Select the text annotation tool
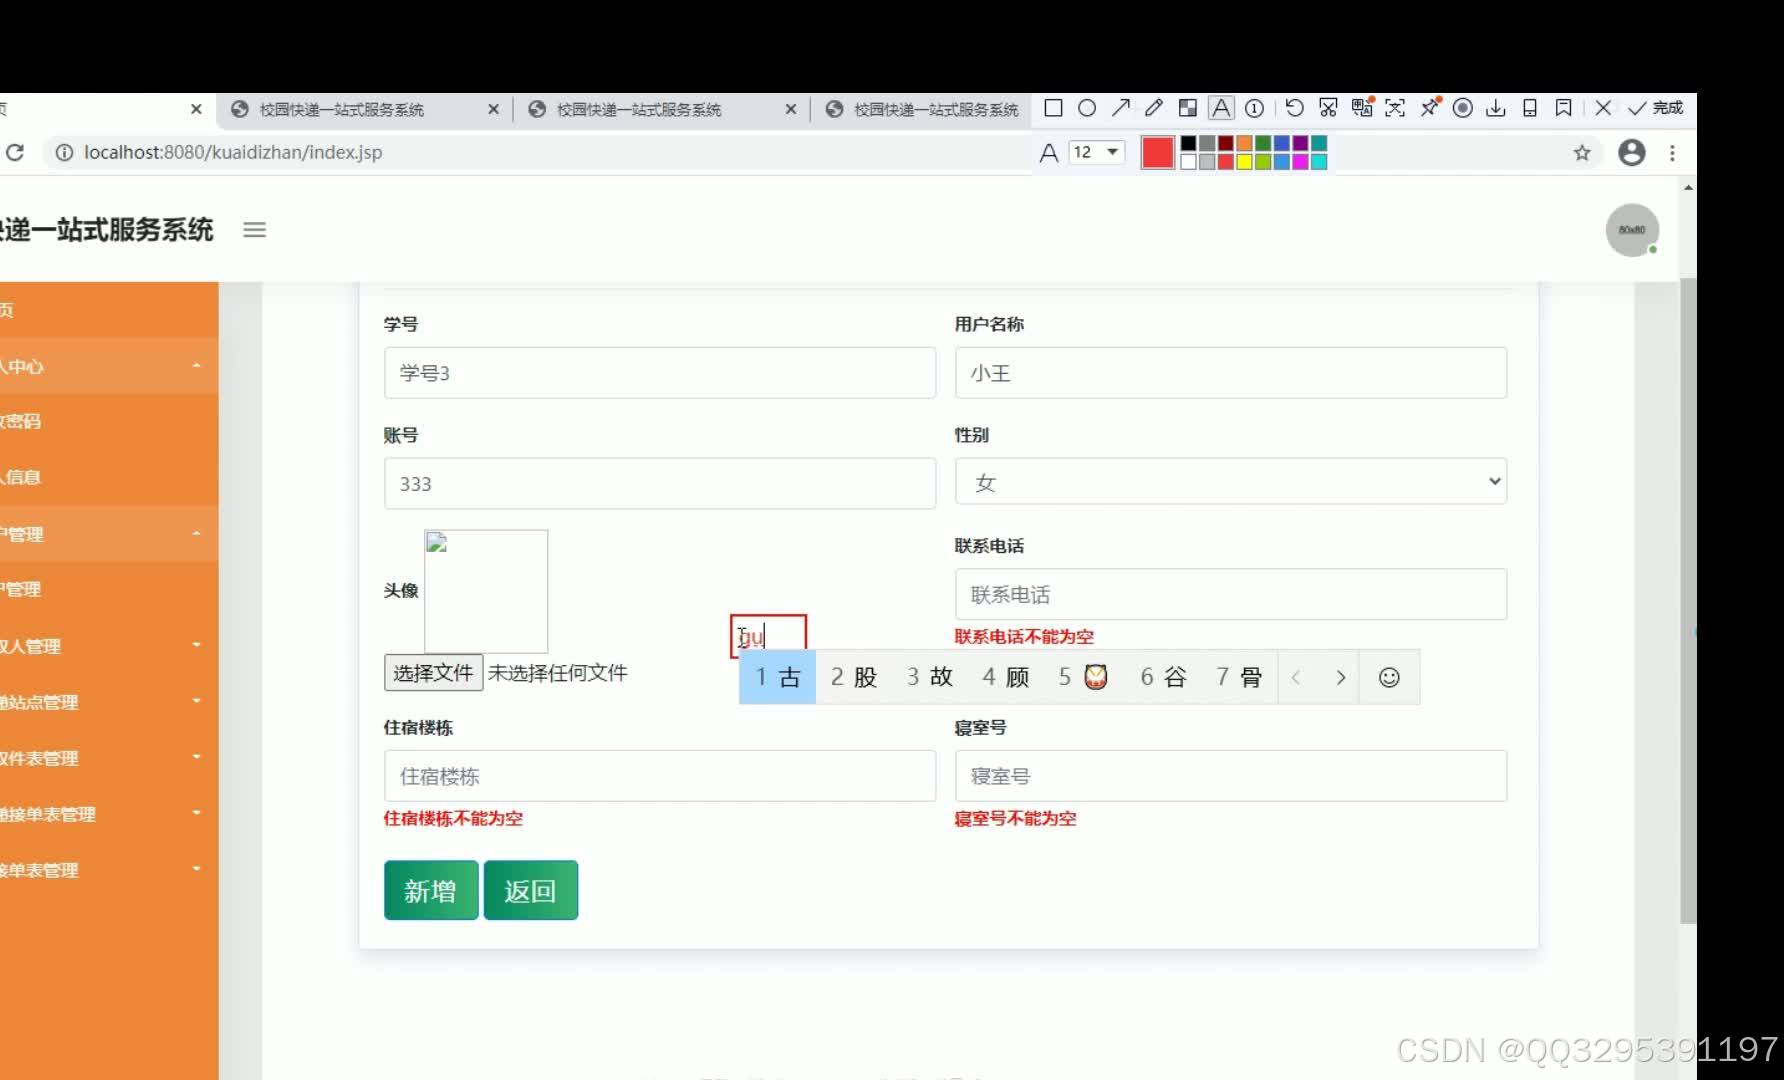Screen dimensions: 1784x1080 [1221, 108]
